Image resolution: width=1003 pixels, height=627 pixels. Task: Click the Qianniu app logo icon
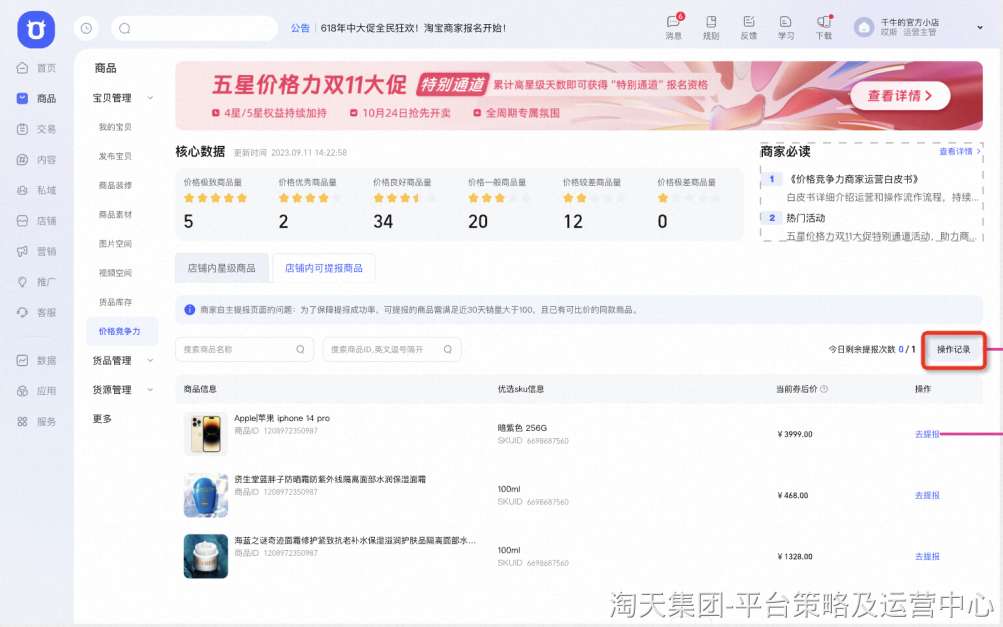click(36, 29)
